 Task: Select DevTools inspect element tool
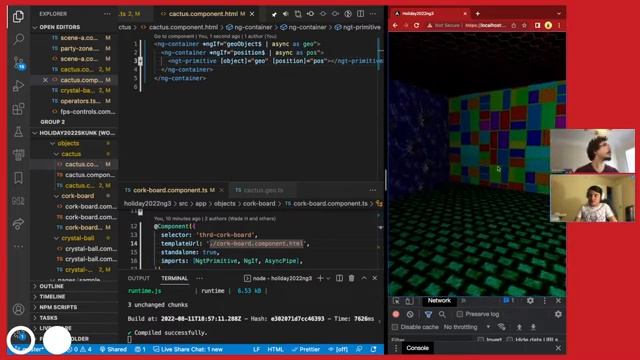pyautogui.click(x=396, y=301)
